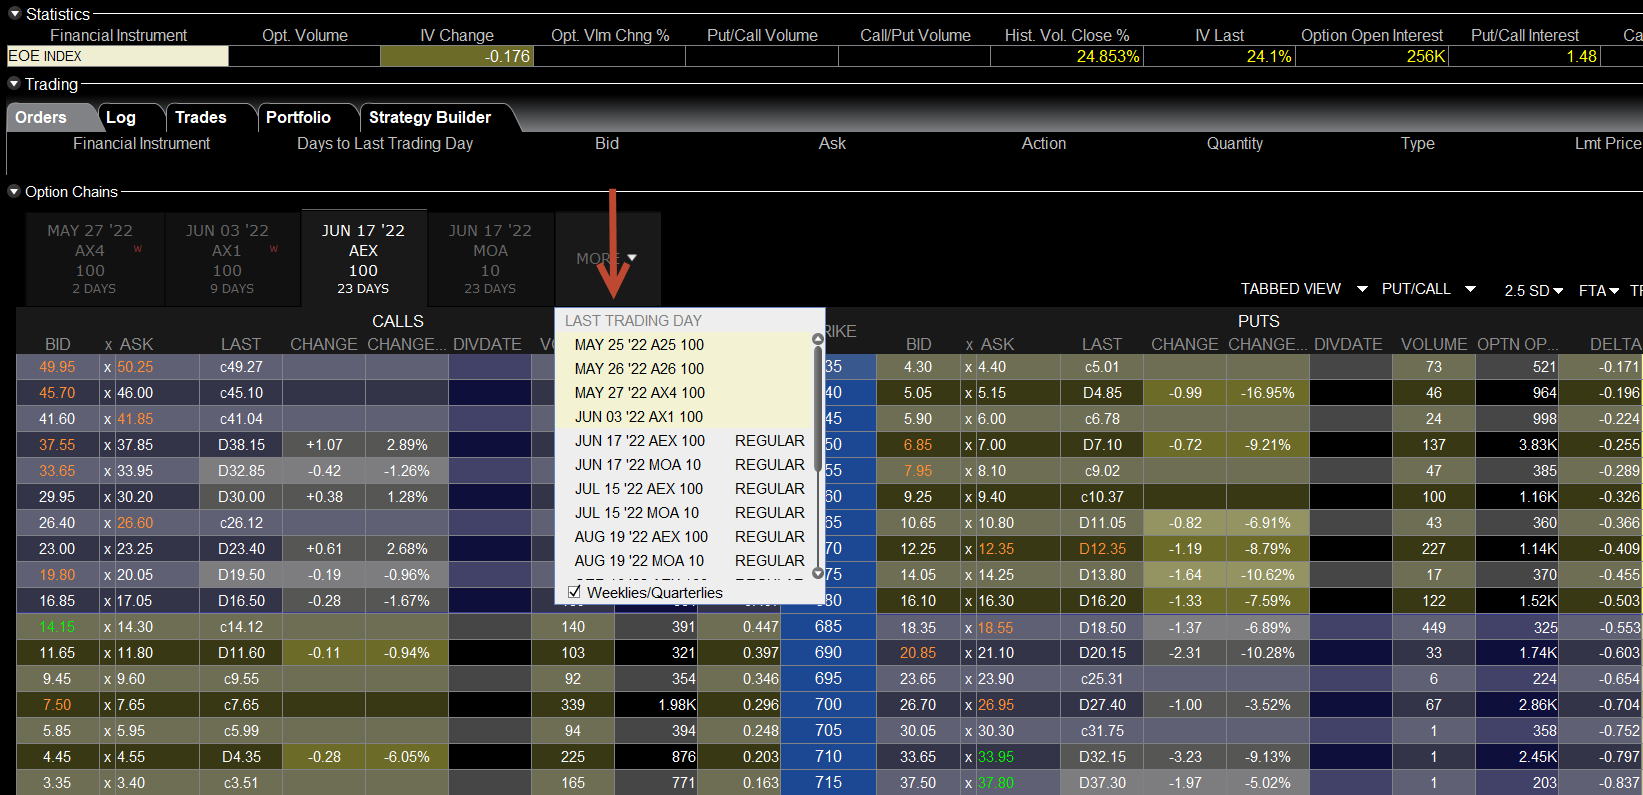The height and width of the screenshot is (795, 1643).
Task: Click the Put/Call Interest value 1.48
Action: coord(1525,56)
